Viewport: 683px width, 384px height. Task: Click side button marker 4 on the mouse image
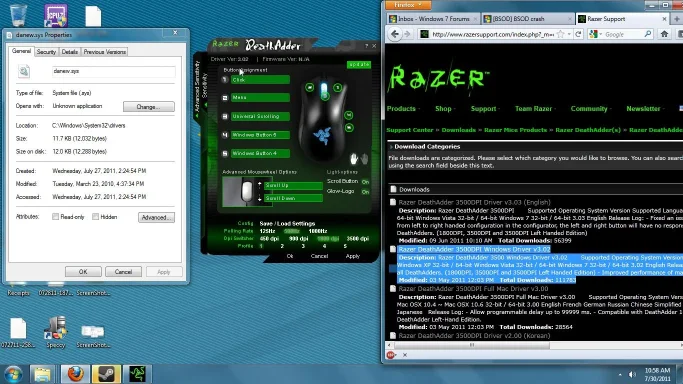348,115
